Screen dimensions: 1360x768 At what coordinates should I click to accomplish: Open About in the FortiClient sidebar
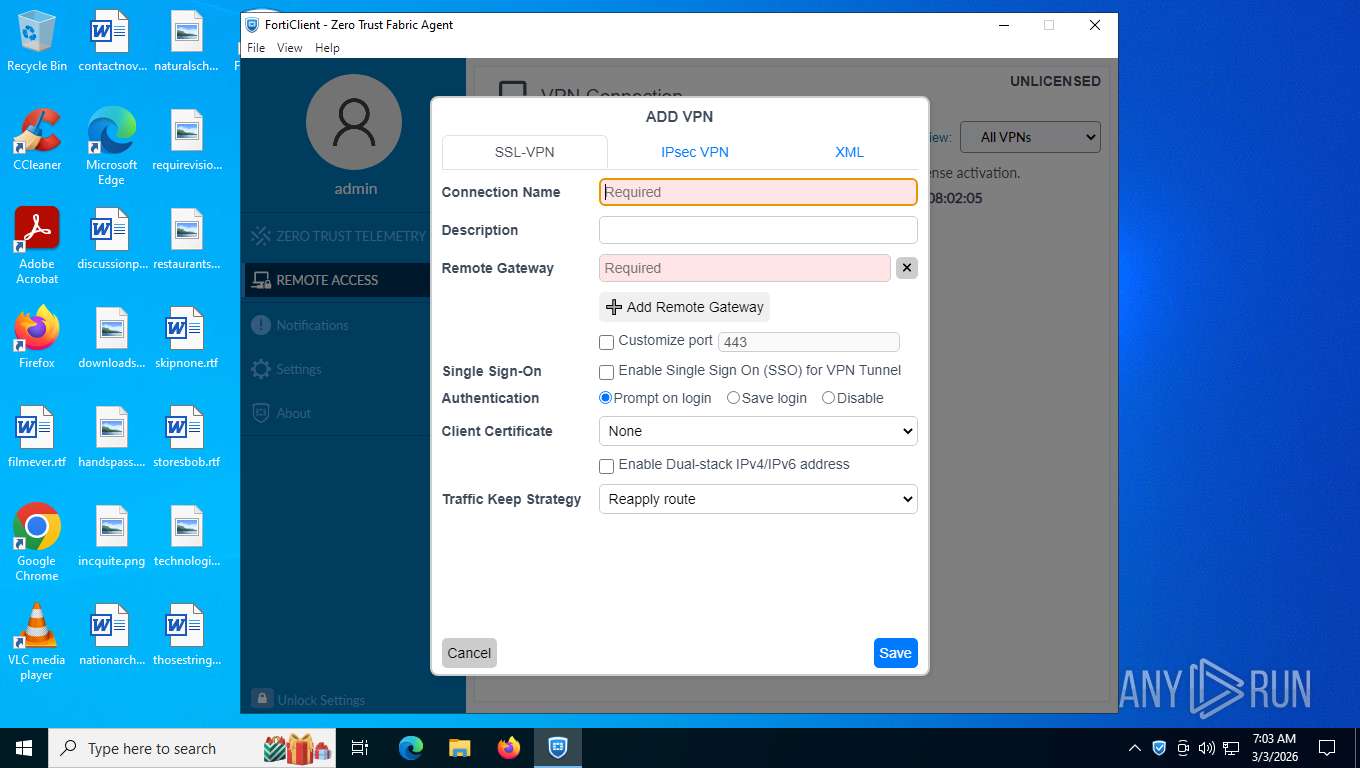click(281, 413)
